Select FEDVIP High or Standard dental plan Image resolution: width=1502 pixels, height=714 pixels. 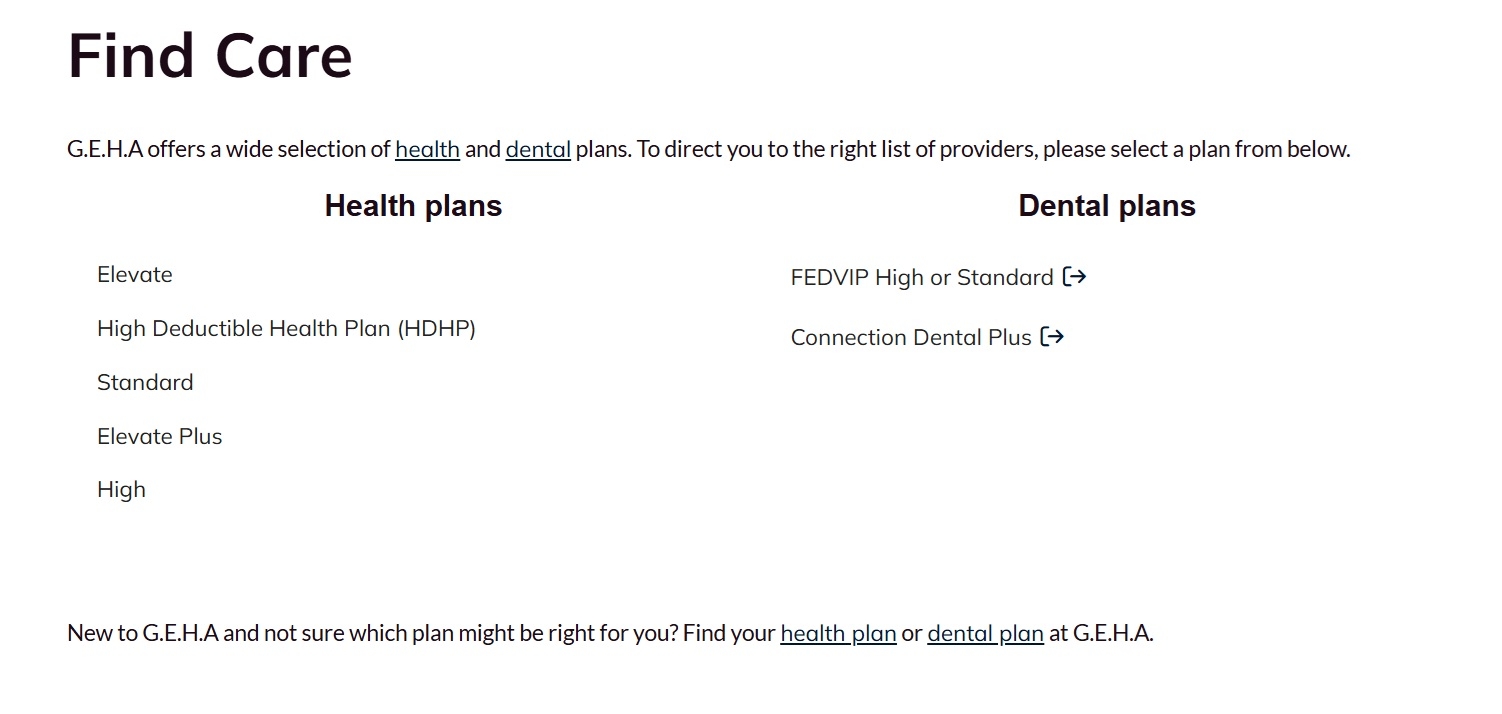click(x=920, y=277)
